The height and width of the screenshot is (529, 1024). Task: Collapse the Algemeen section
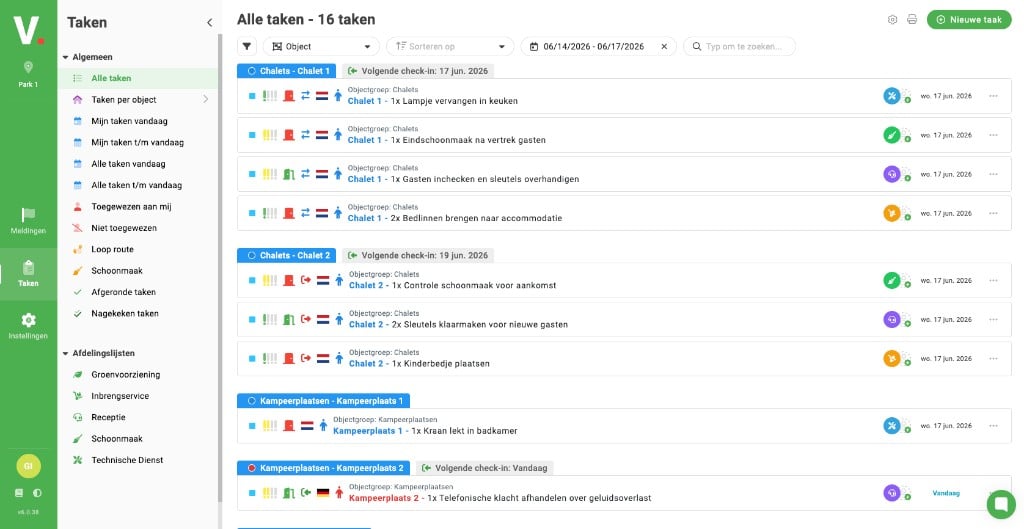[65, 57]
